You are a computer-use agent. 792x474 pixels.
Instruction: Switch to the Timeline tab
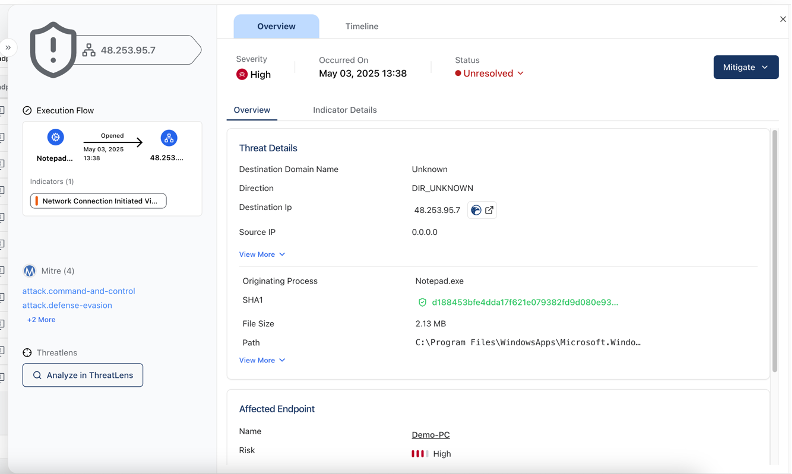click(362, 26)
